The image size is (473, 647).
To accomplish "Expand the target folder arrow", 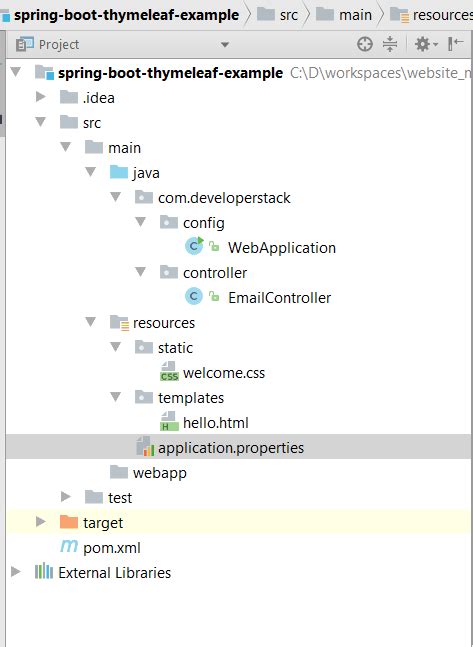I will click(x=41, y=522).
